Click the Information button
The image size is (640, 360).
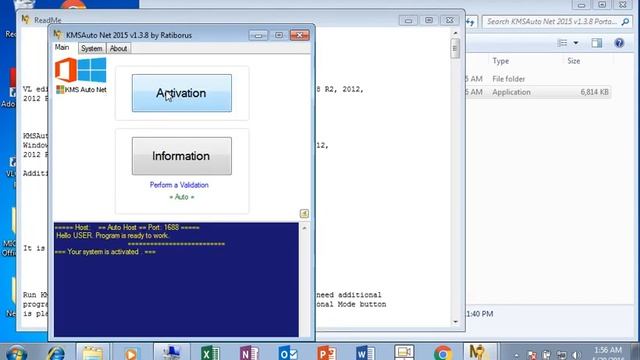tap(182, 156)
